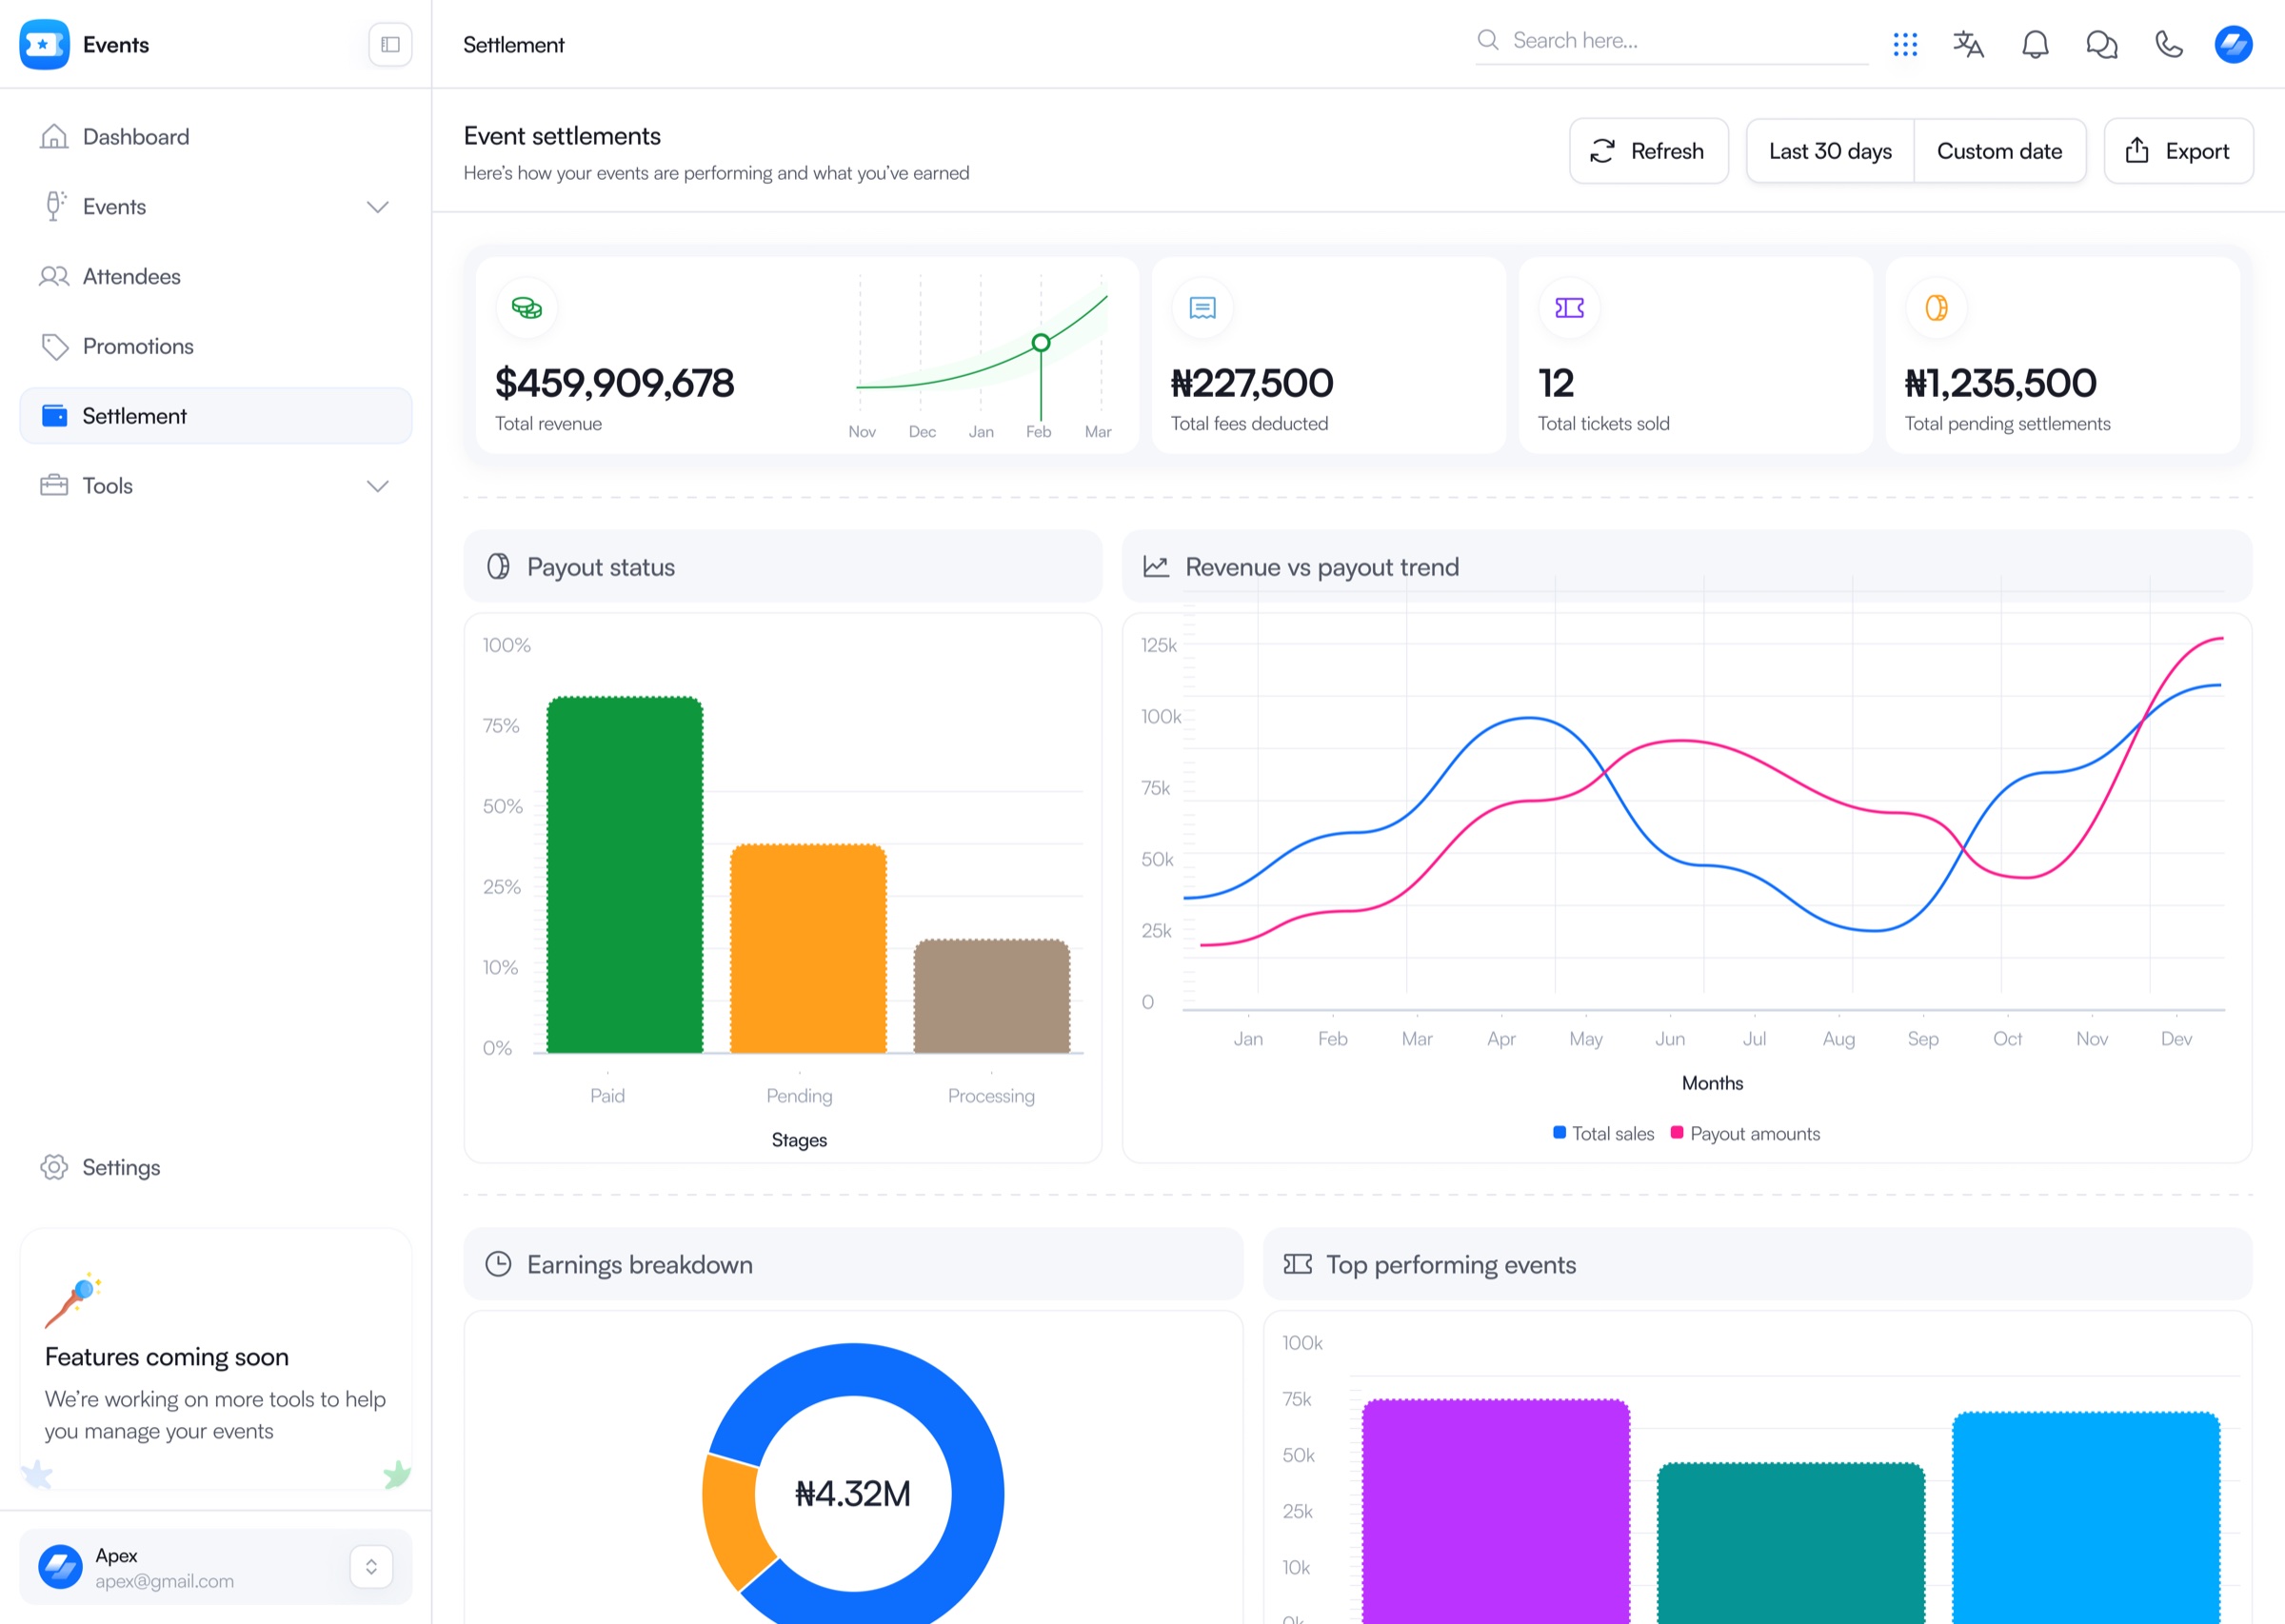Expand the Events submenu chevron
Viewport: 2285px width, 1624px height.
point(377,207)
